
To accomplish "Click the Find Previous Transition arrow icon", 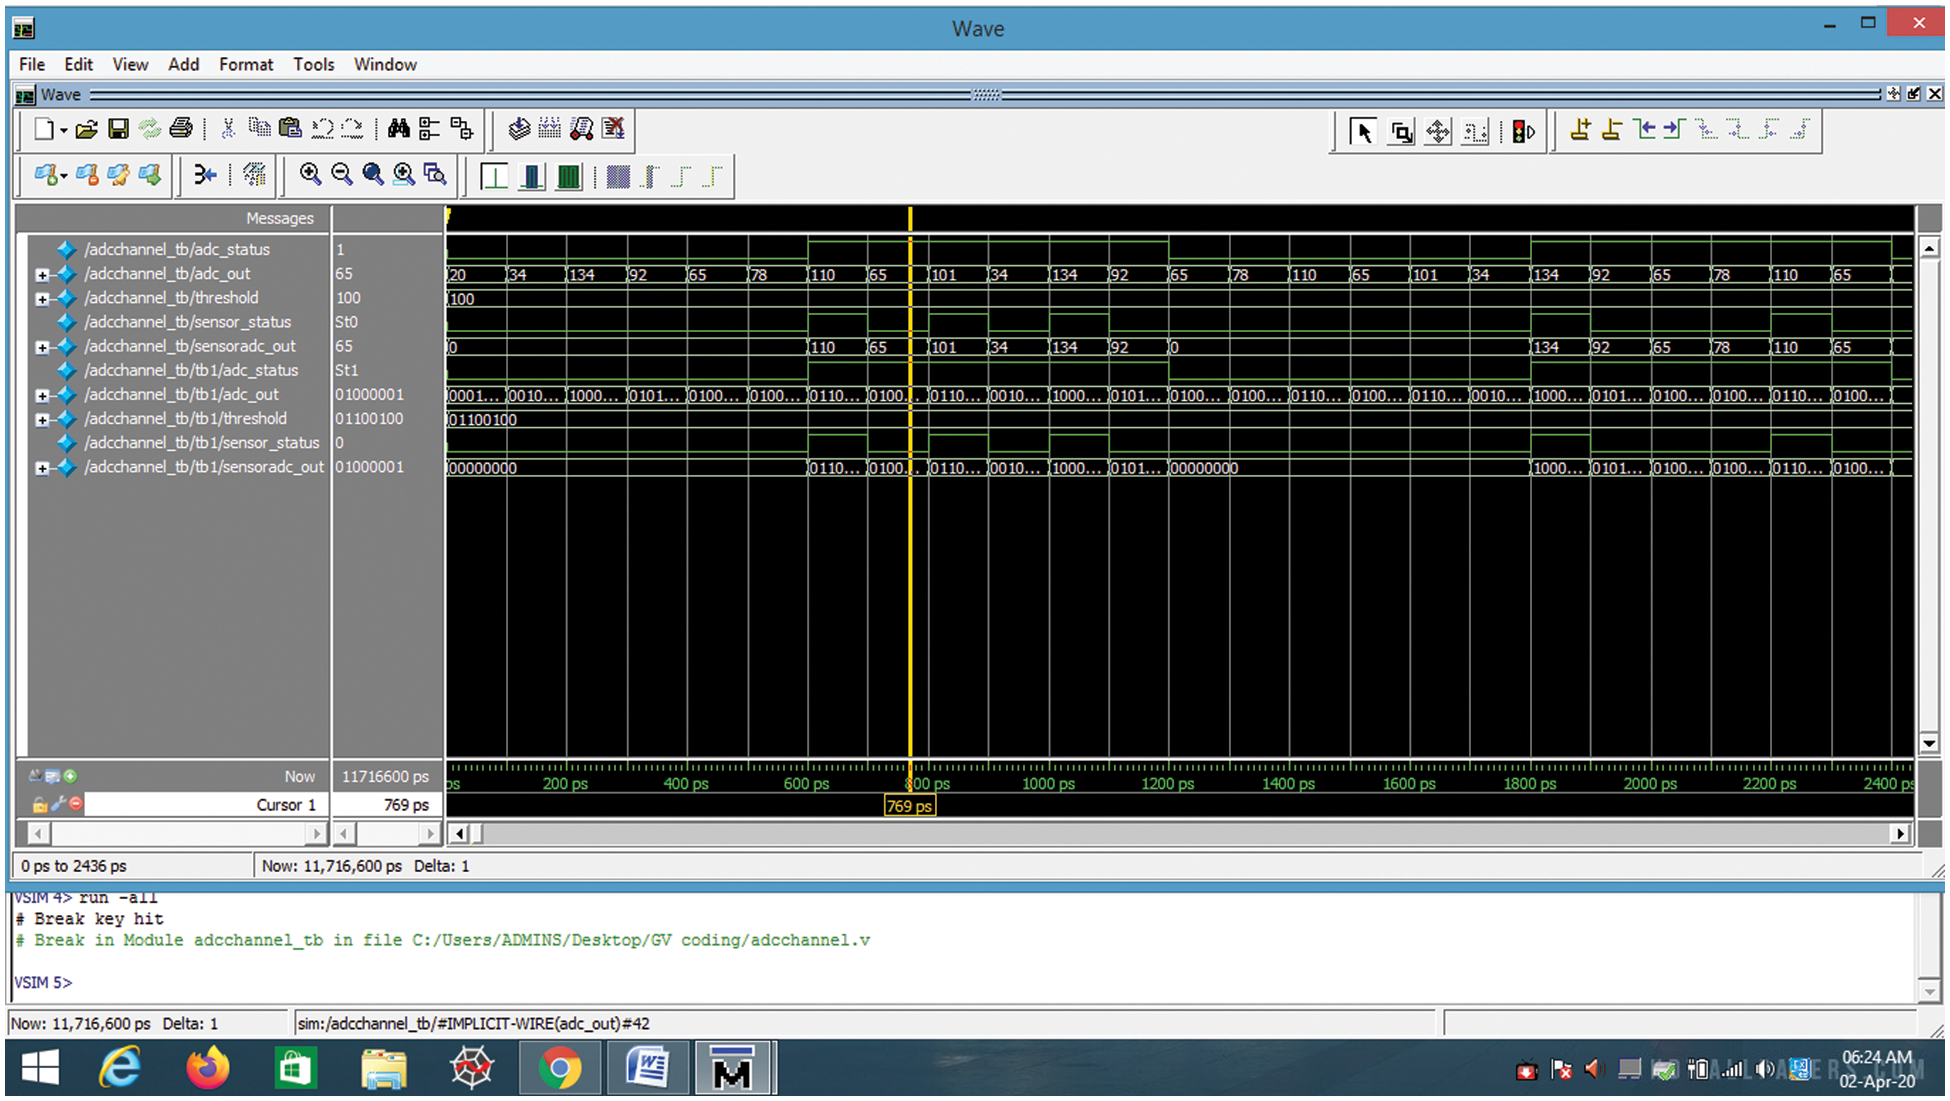I will coord(1644,131).
